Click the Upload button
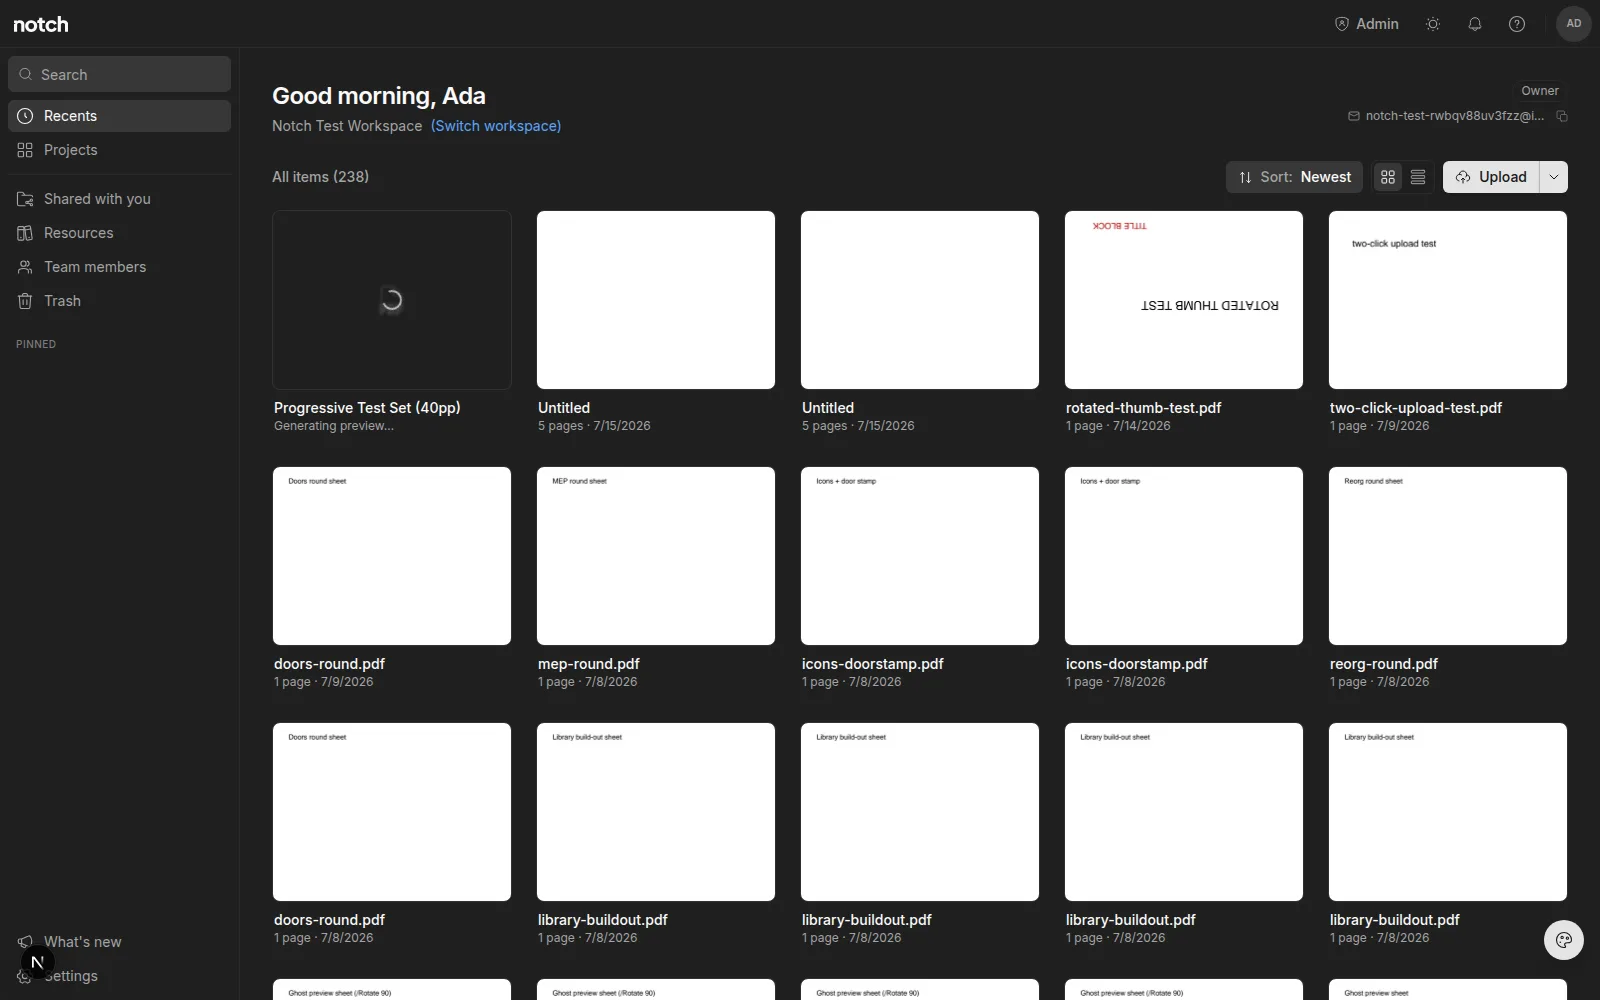Viewport: 1600px width, 1000px height. [x=1491, y=177]
